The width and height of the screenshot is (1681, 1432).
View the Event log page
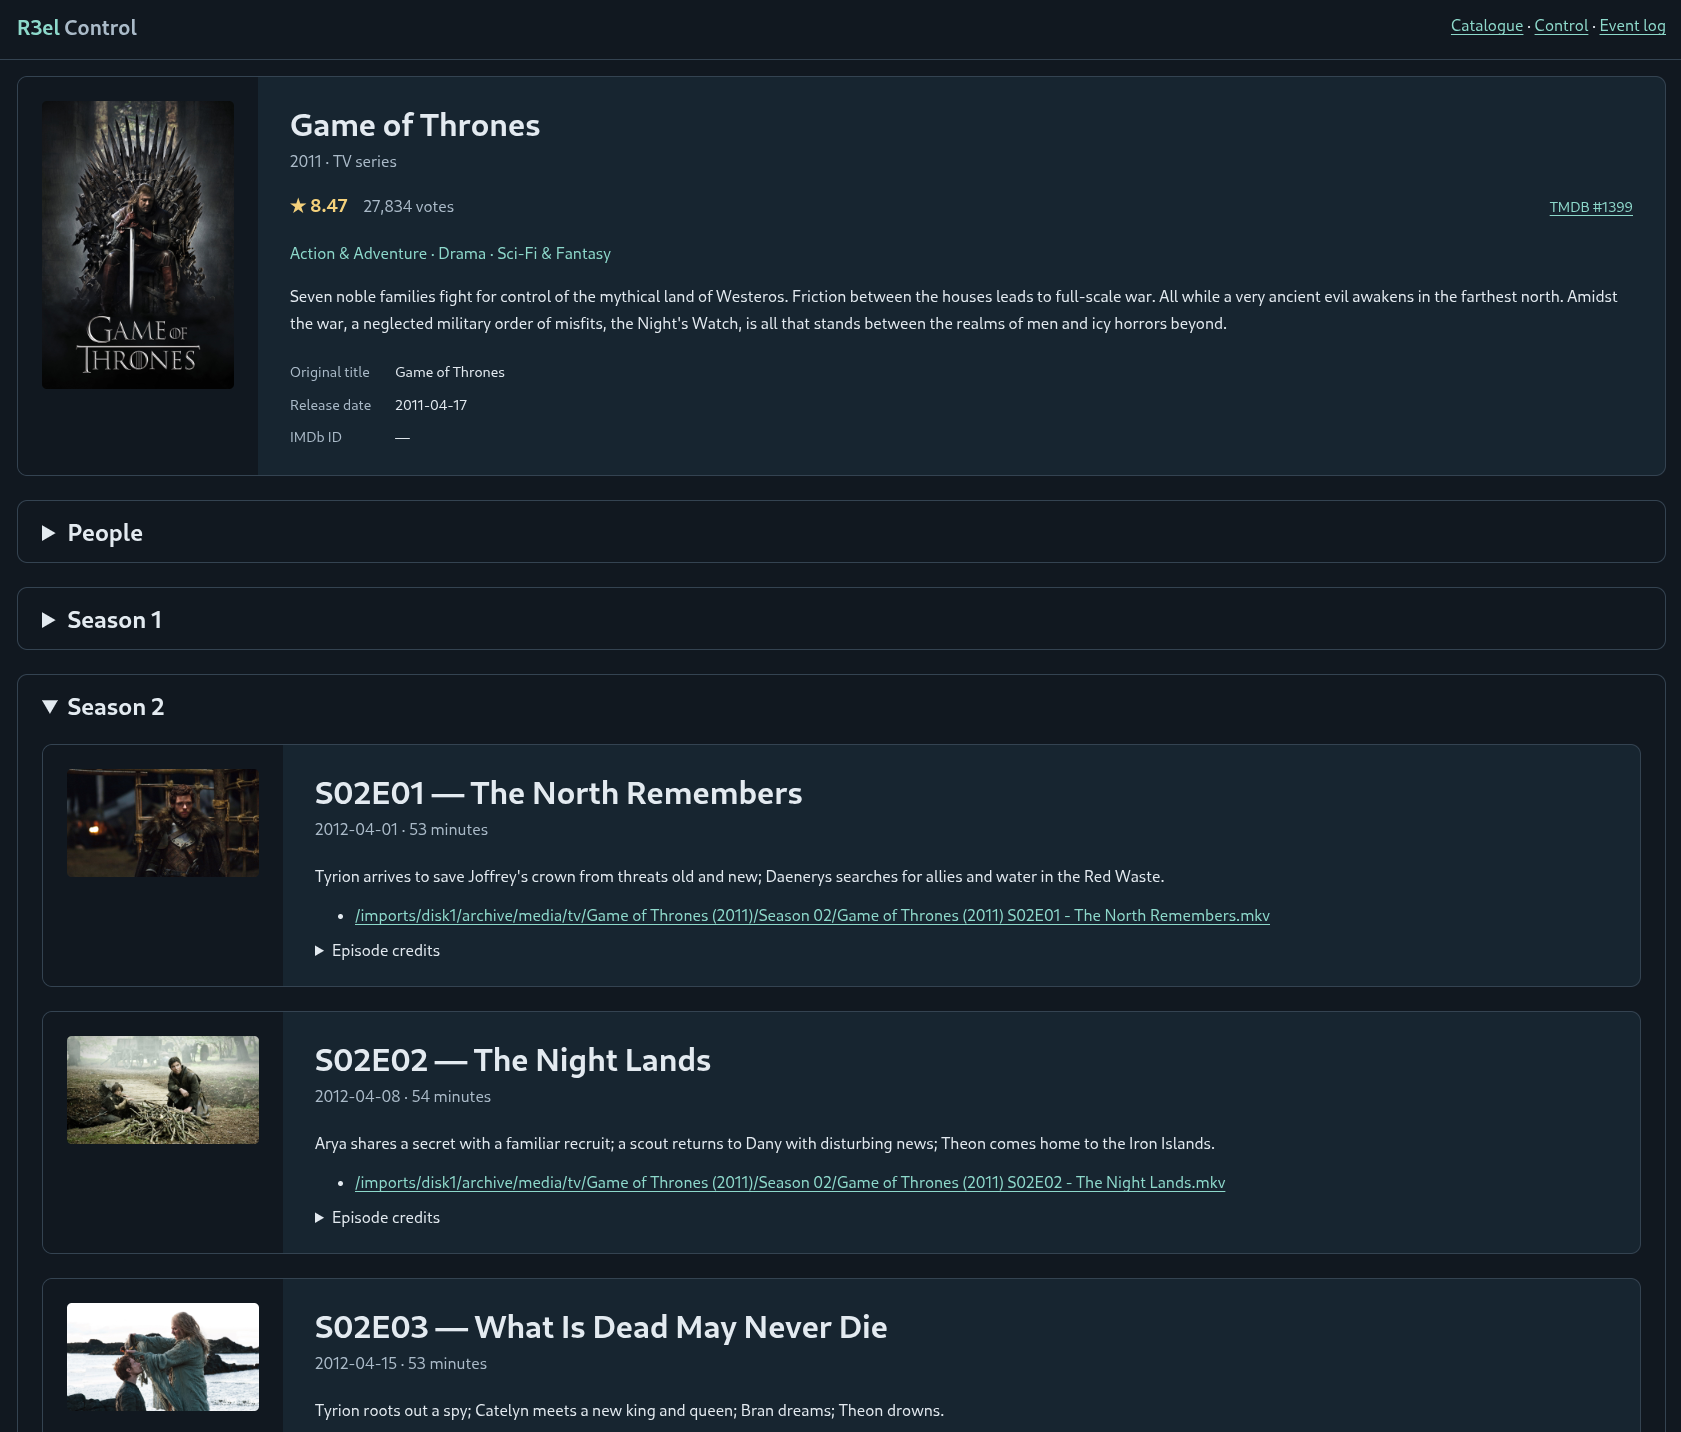(1632, 26)
